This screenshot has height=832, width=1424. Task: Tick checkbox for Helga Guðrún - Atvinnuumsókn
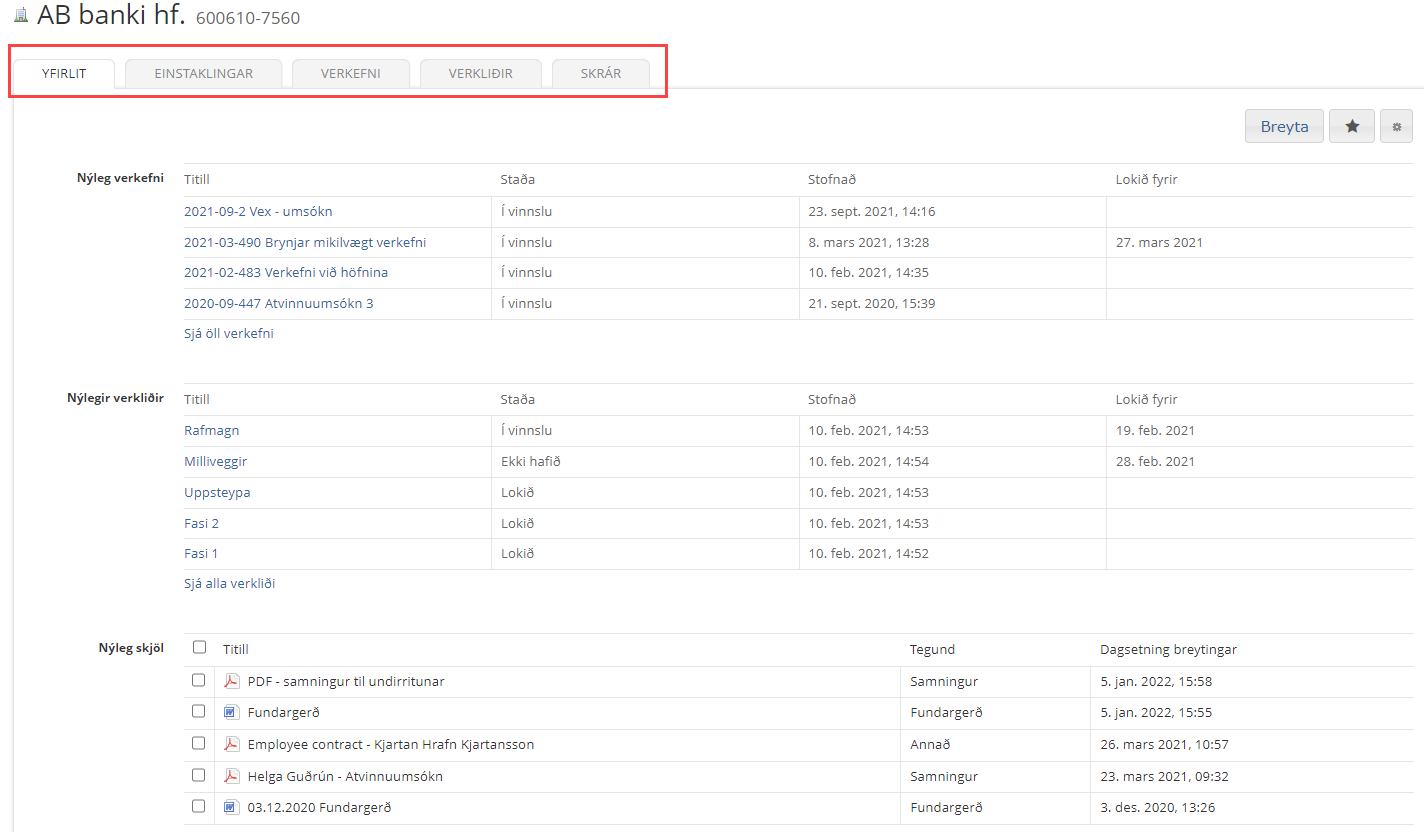click(x=199, y=776)
